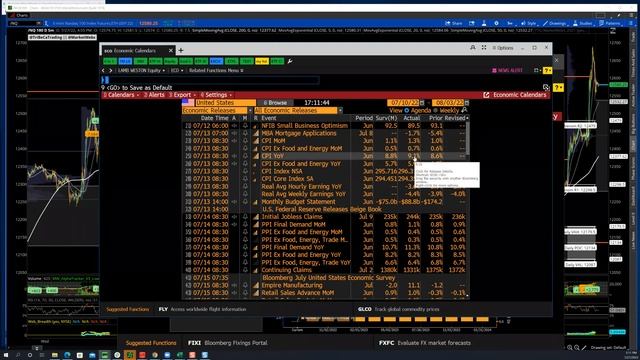Click the search icon on Windows taskbar
The width and height of the screenshot is (640, 360).
(18, 355)
